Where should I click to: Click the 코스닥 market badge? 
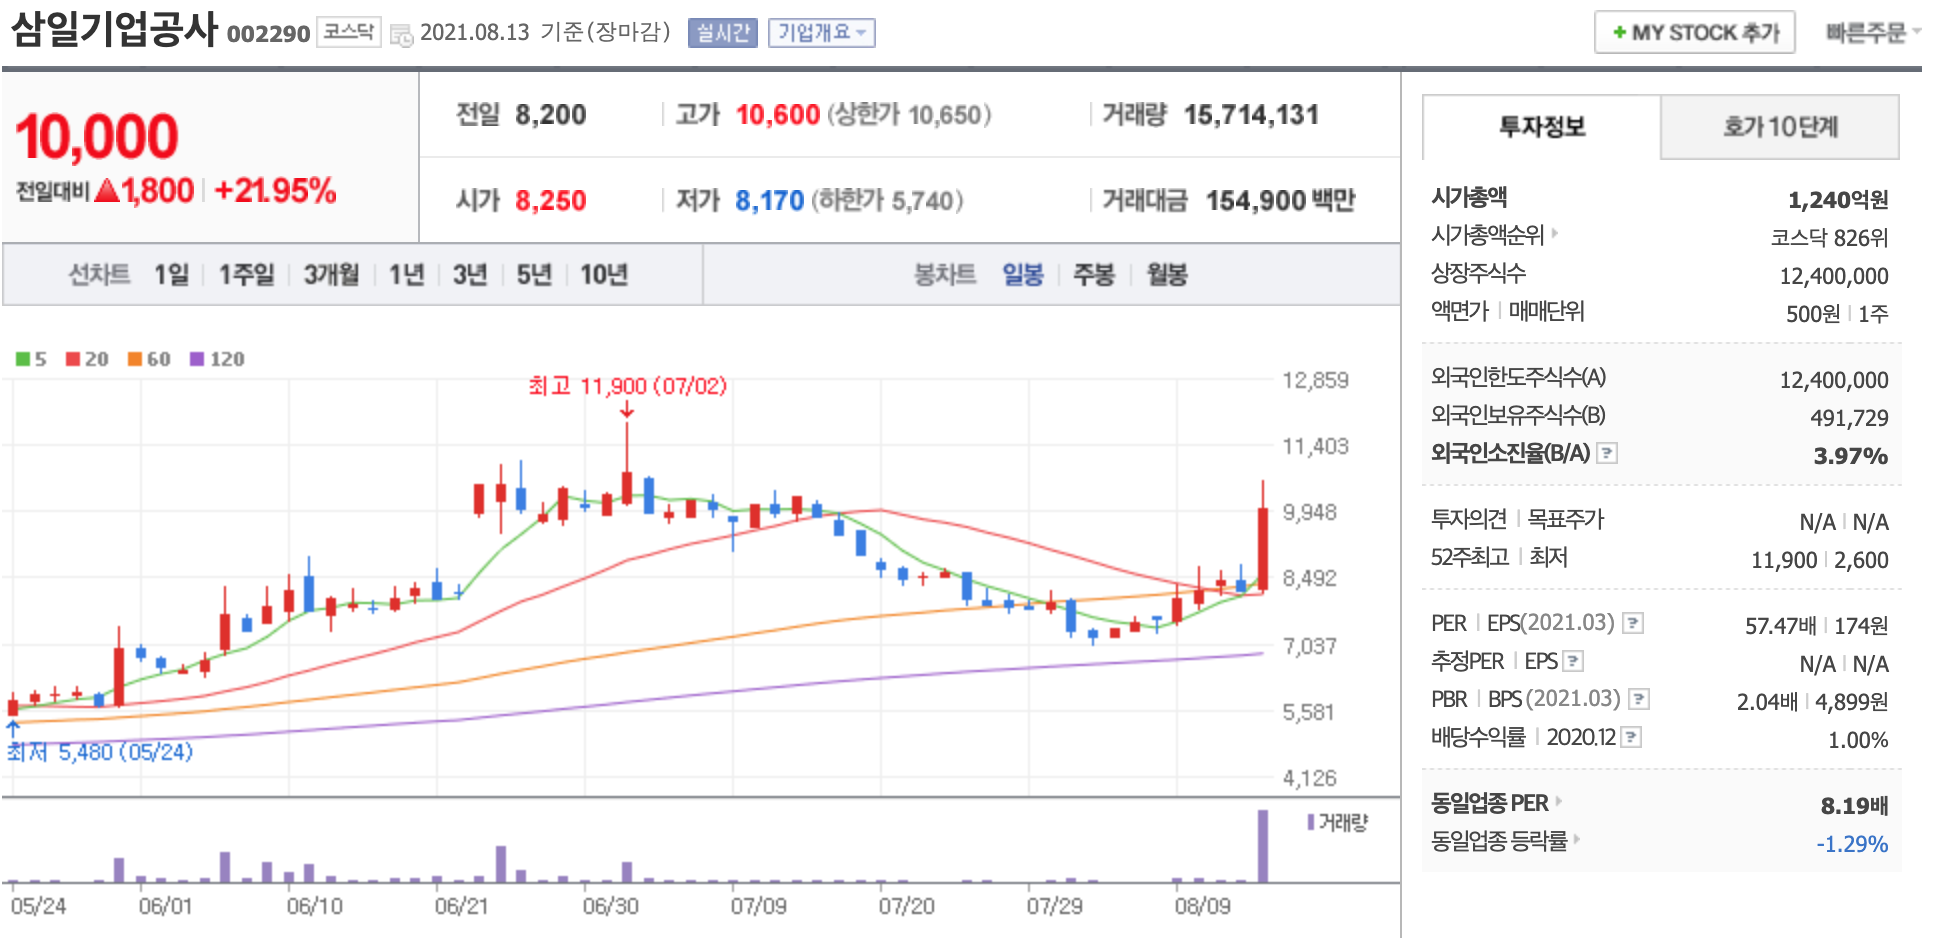click(x=349, y=32)
